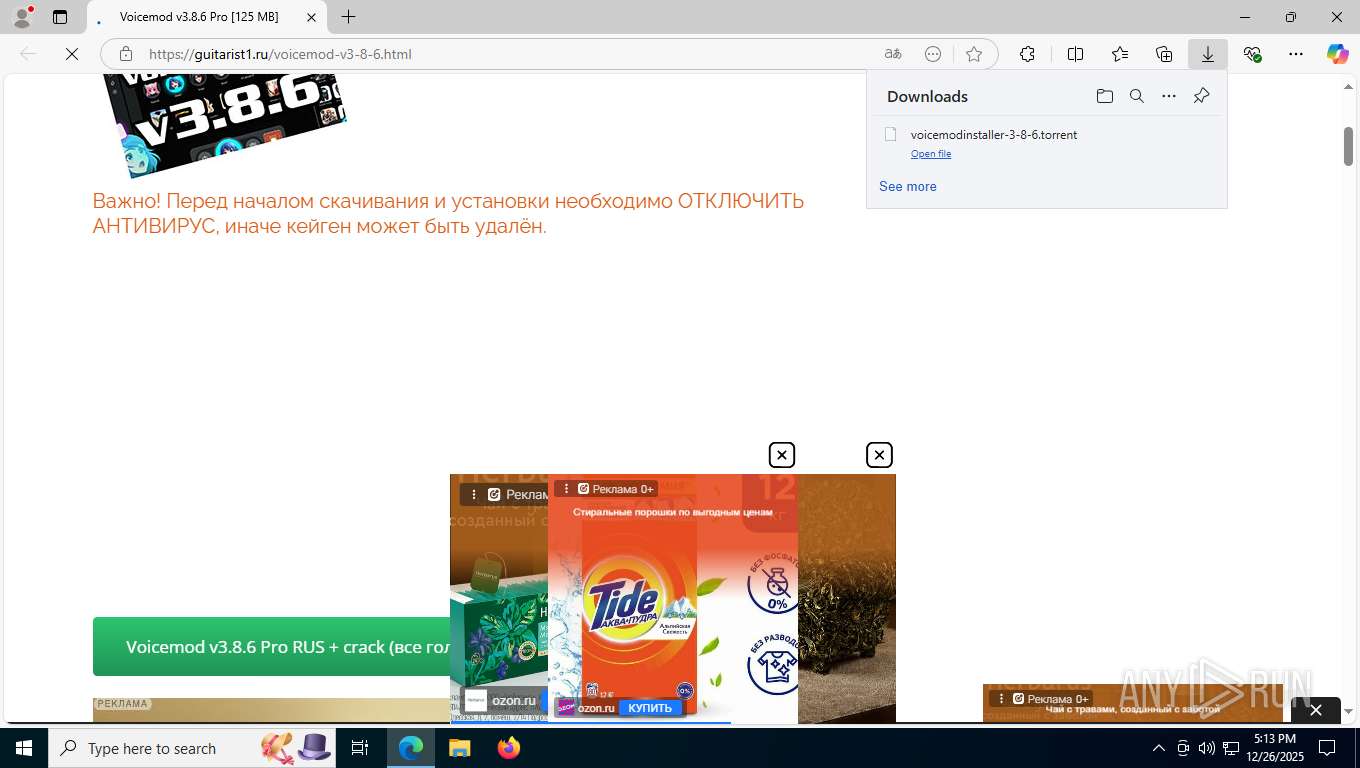
Task: Open Browser essentials heart icon
Action: (1252, 54)
